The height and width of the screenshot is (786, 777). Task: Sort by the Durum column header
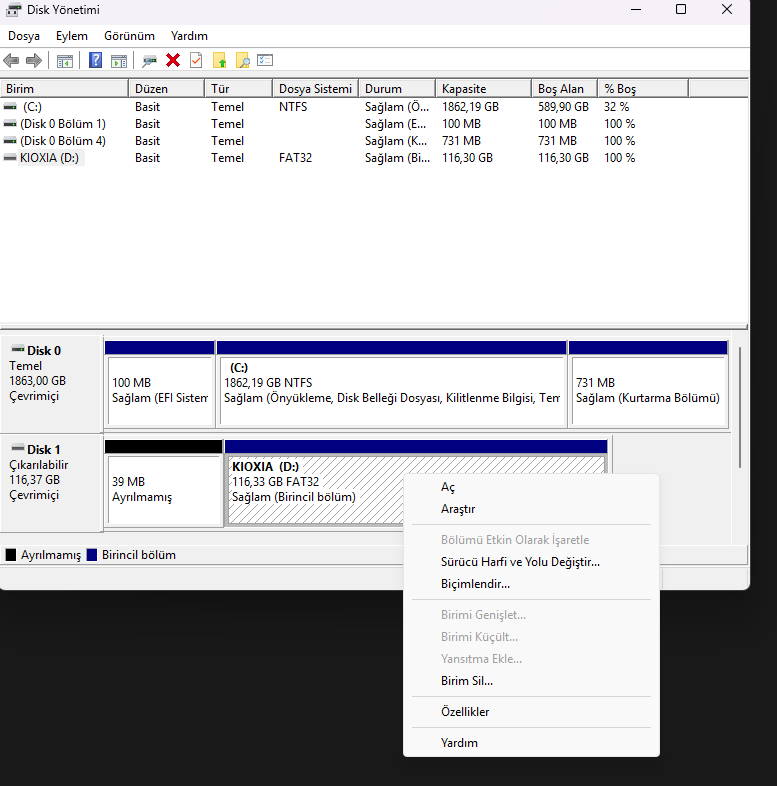click(398, 89)
